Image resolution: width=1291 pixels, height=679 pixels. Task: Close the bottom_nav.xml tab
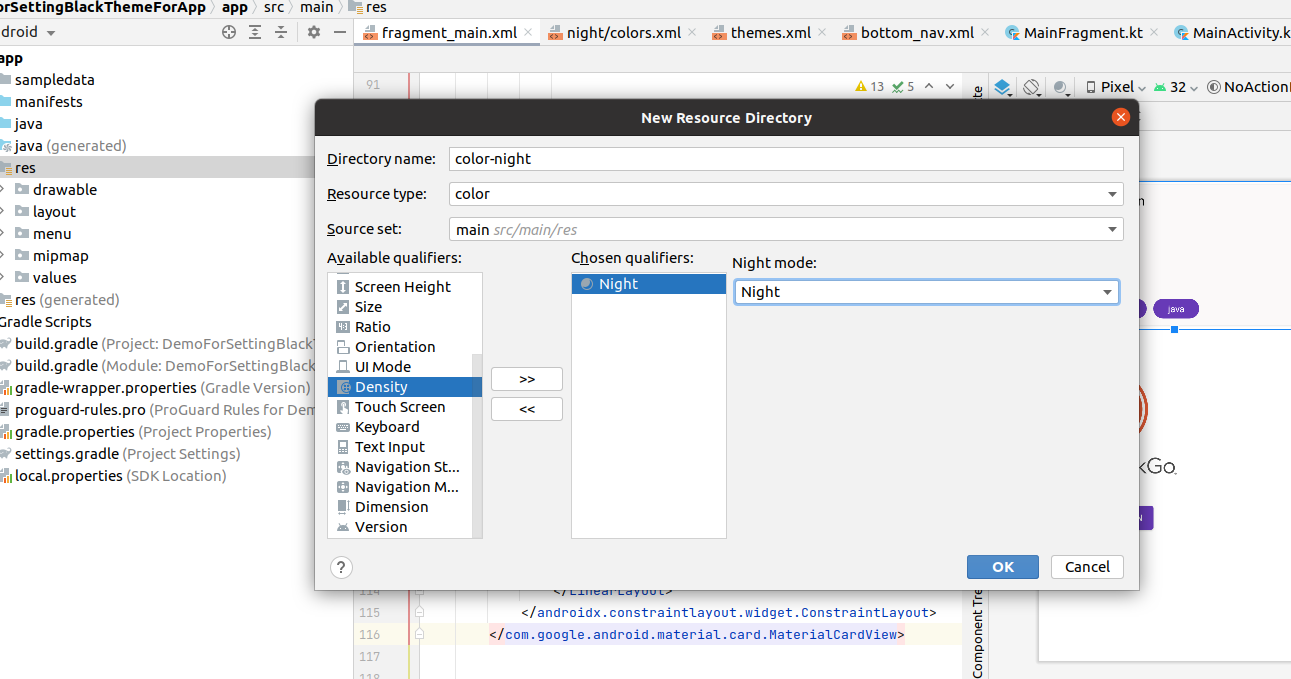coord(985,32)
